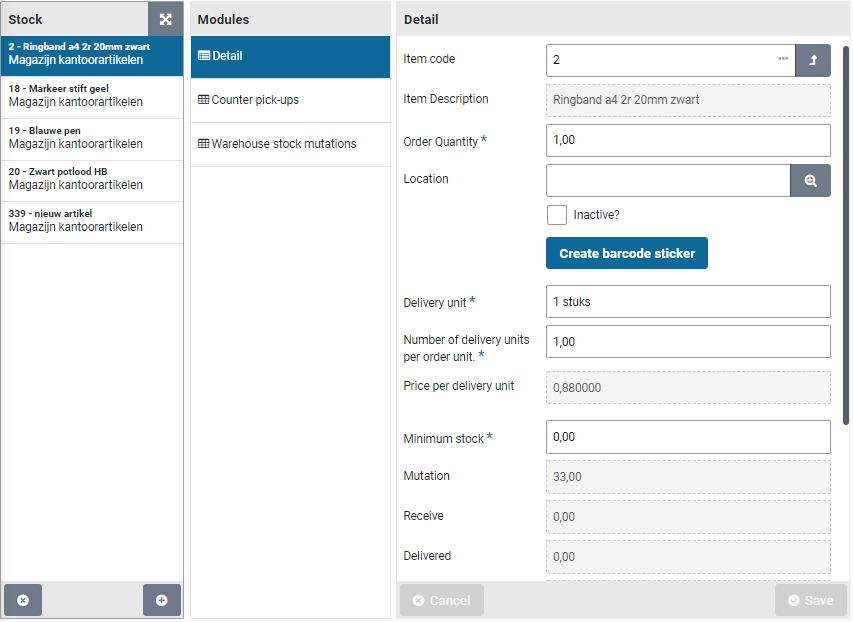
Task: Expand the Stock panel to fullscreen
Action: (166, 19)
